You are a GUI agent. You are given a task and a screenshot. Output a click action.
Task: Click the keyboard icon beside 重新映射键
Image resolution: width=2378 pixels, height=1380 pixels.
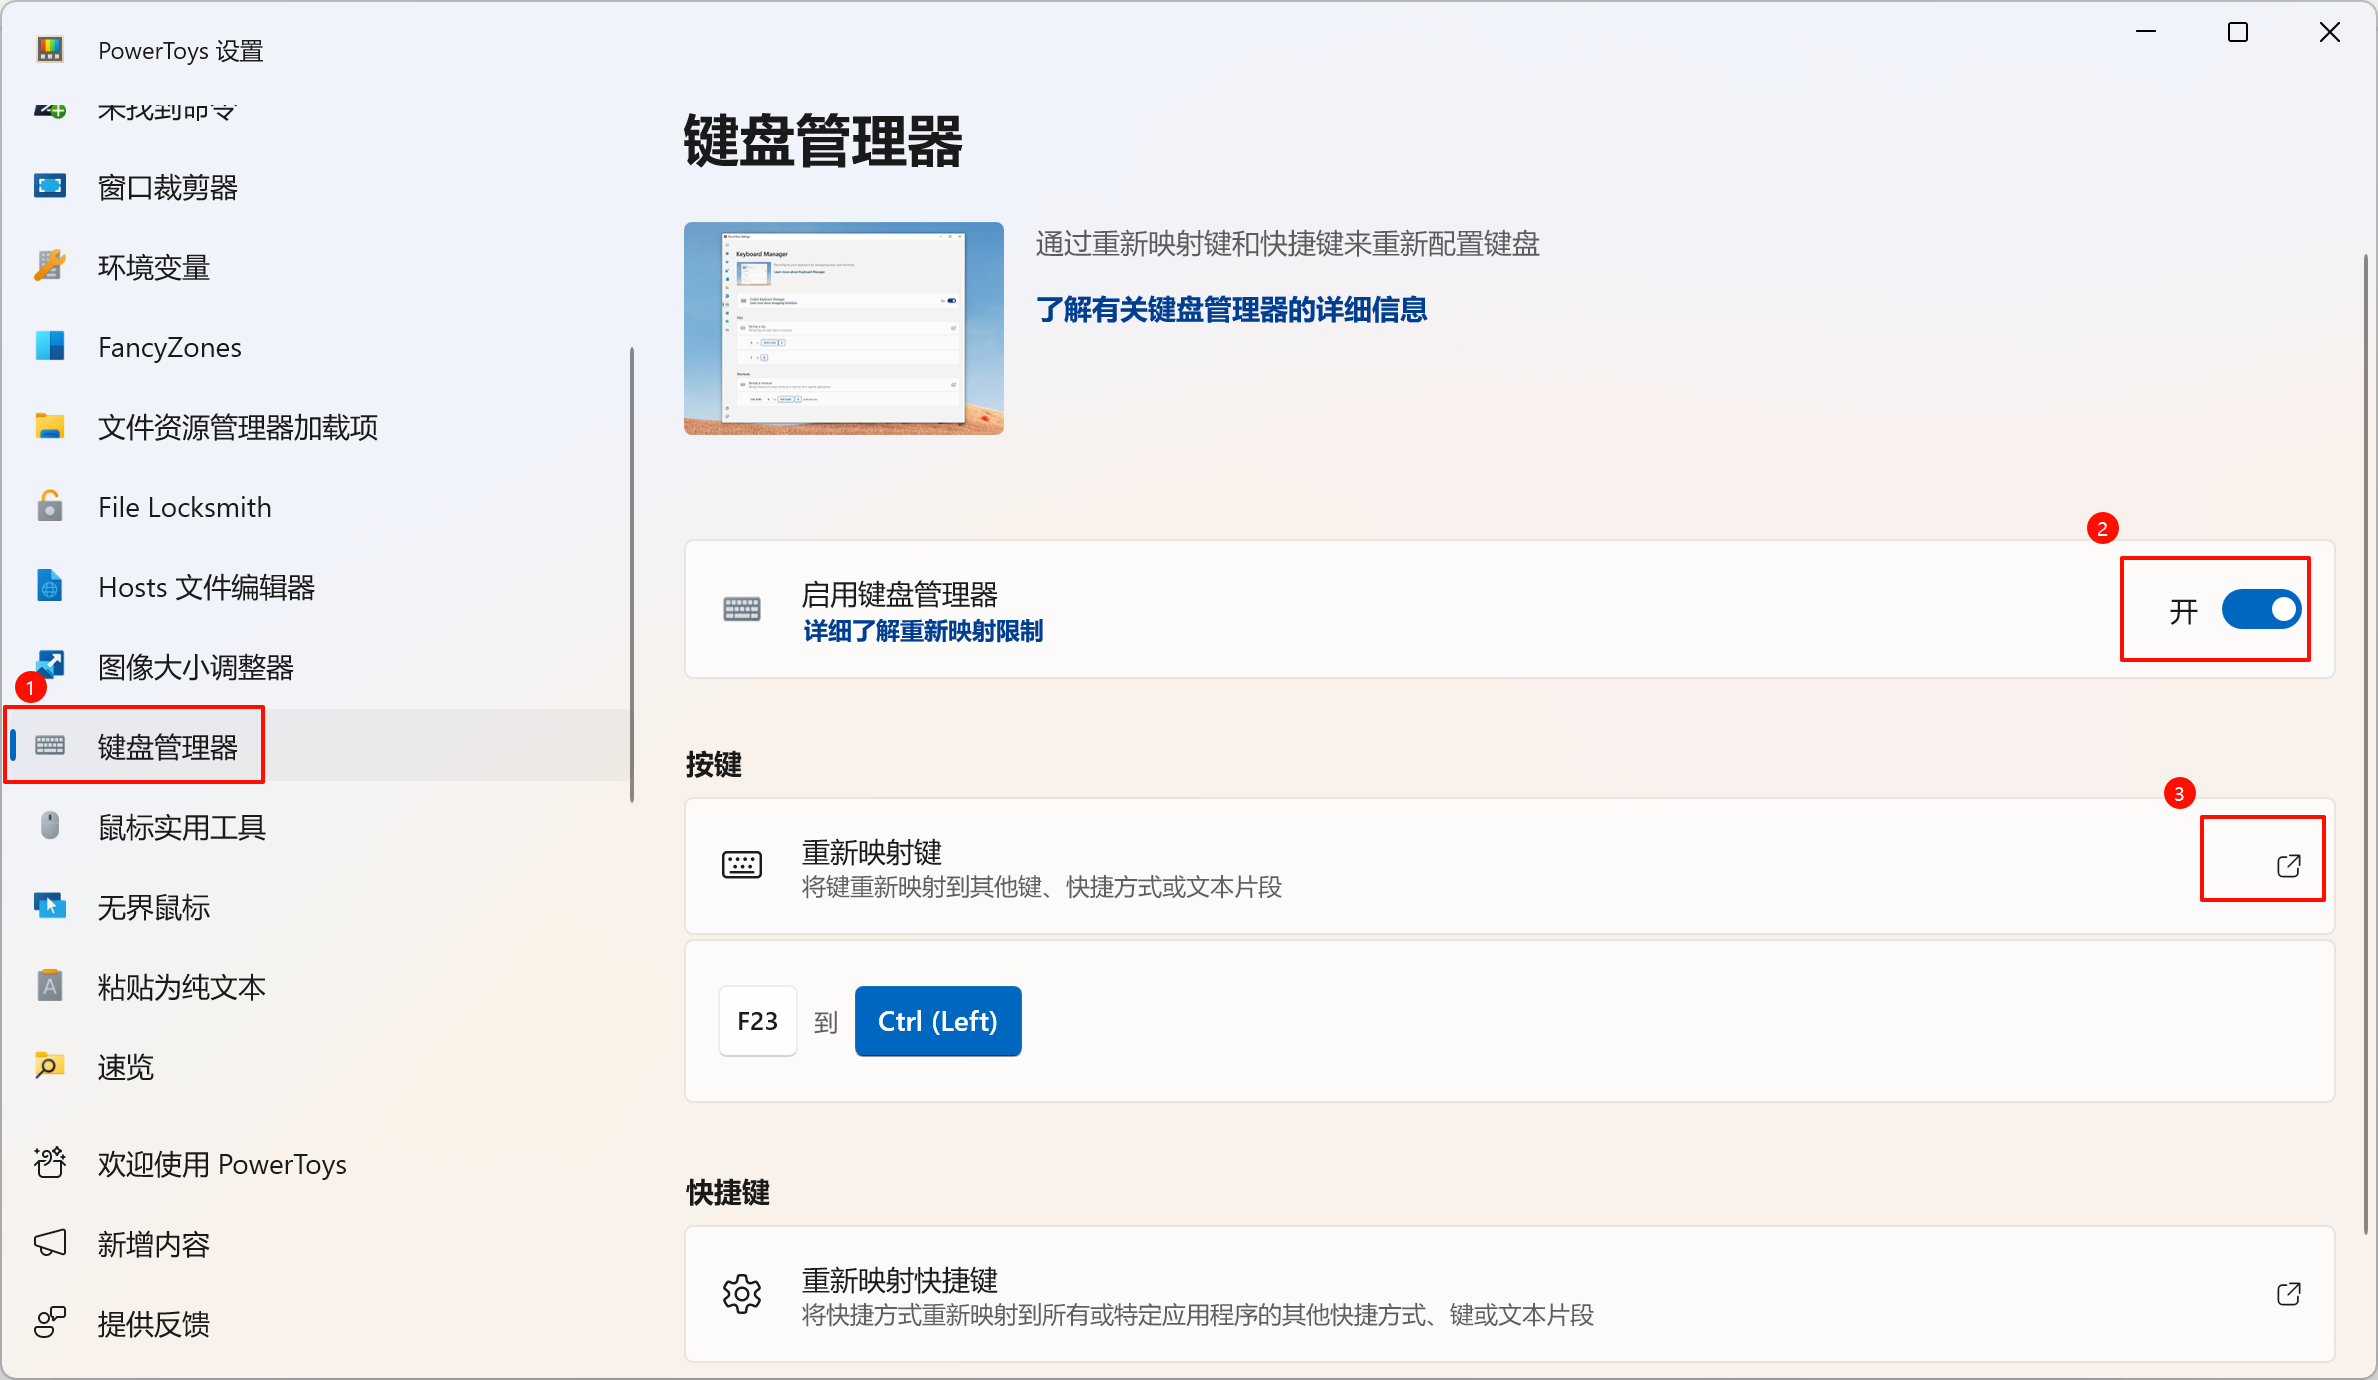click(x=742, y=865)
